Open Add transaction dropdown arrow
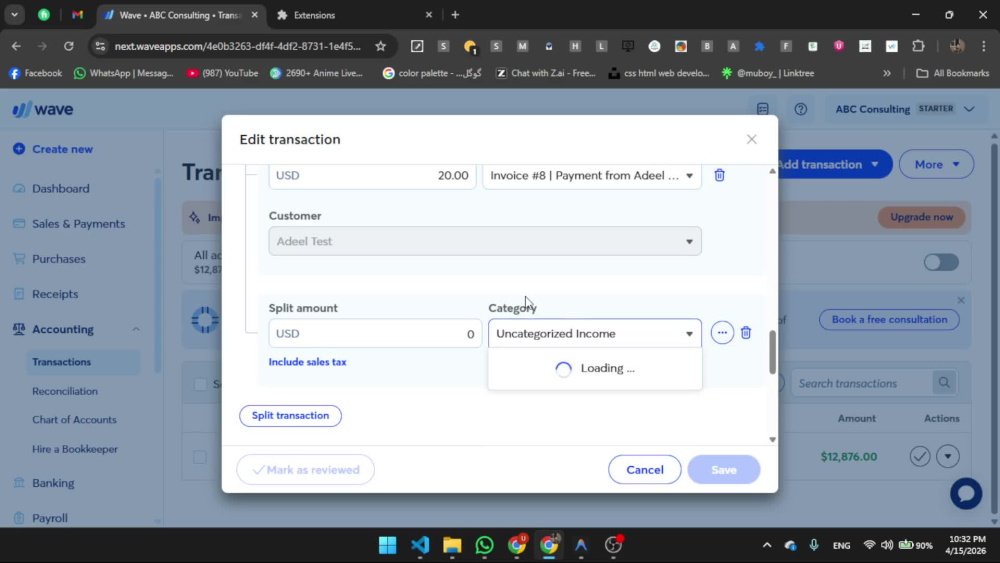This screenshot has width=1000, height=563. coord(874,165)
